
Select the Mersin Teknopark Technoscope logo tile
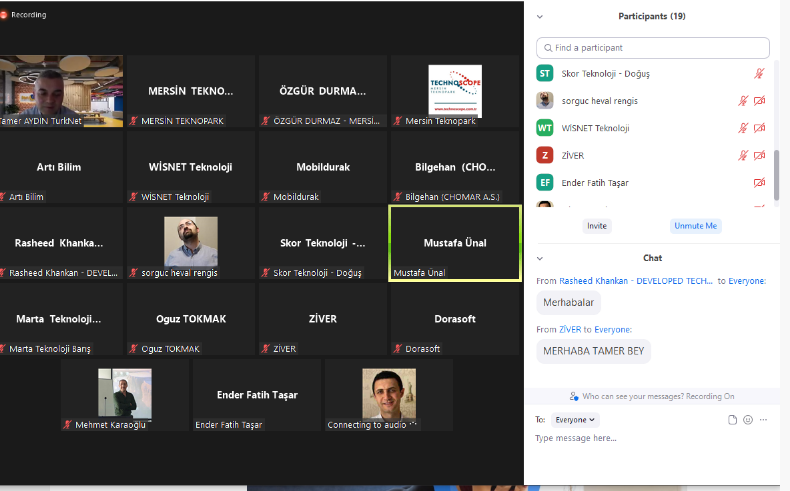[454, 91]
